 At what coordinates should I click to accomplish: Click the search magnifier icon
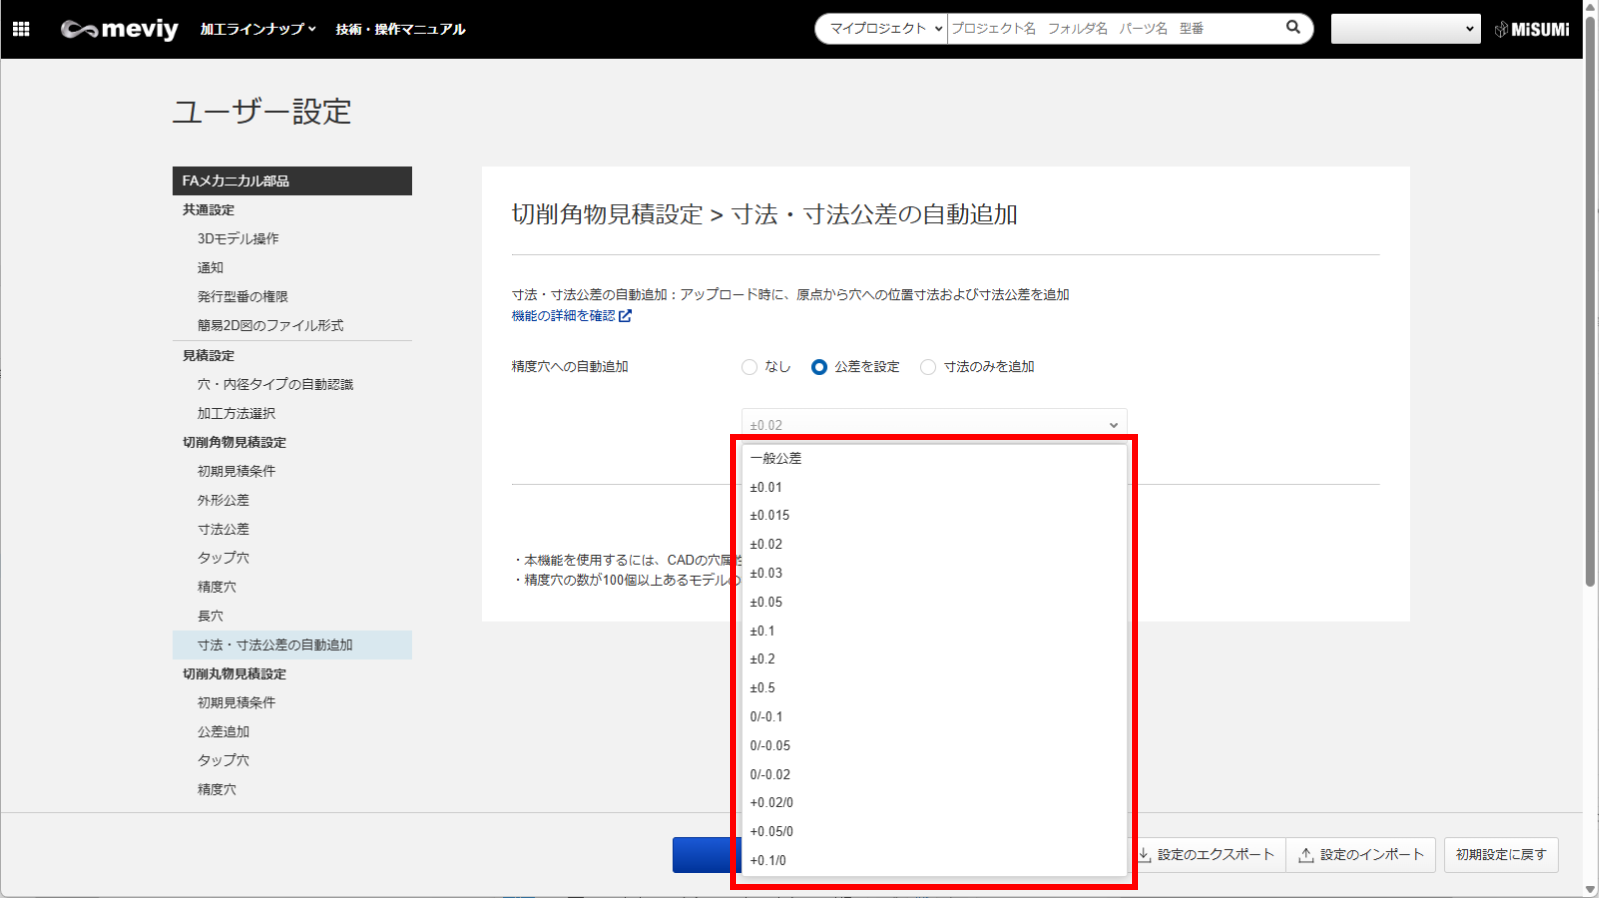click(1292, 28)
